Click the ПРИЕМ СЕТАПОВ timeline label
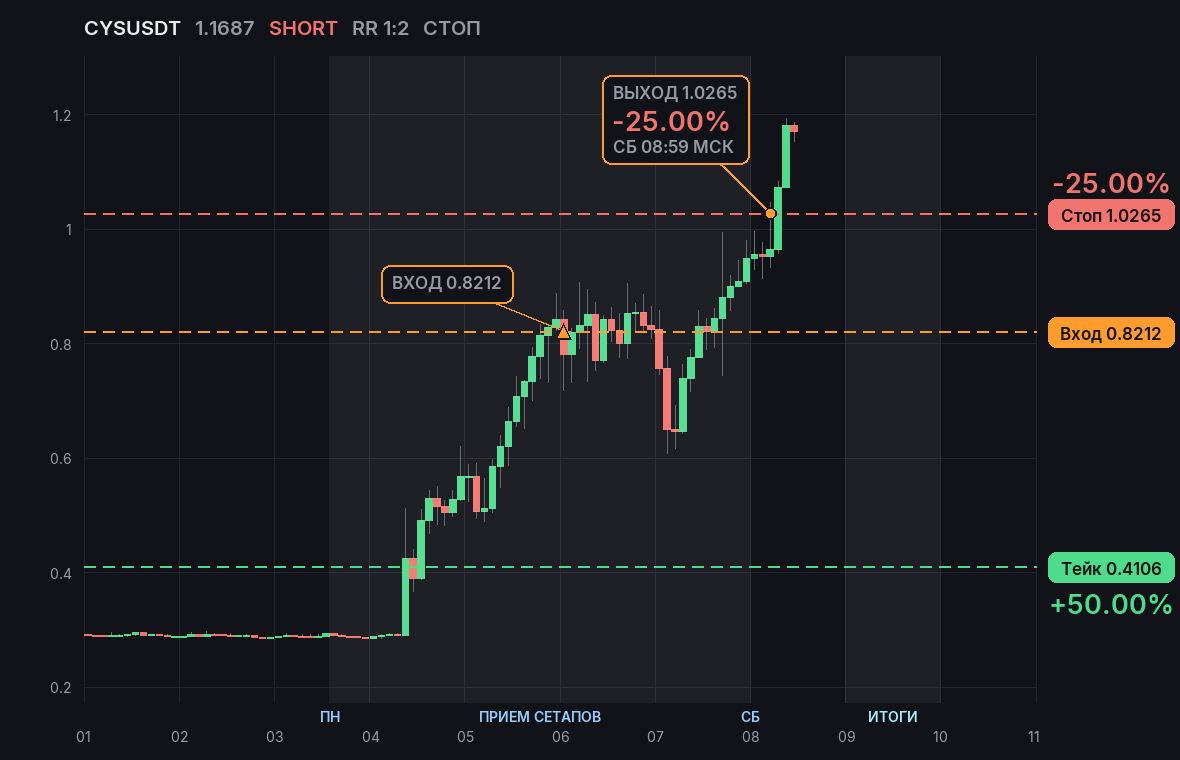The width and height of the screenshot is (1180, 760). click(x=540, y=716)
